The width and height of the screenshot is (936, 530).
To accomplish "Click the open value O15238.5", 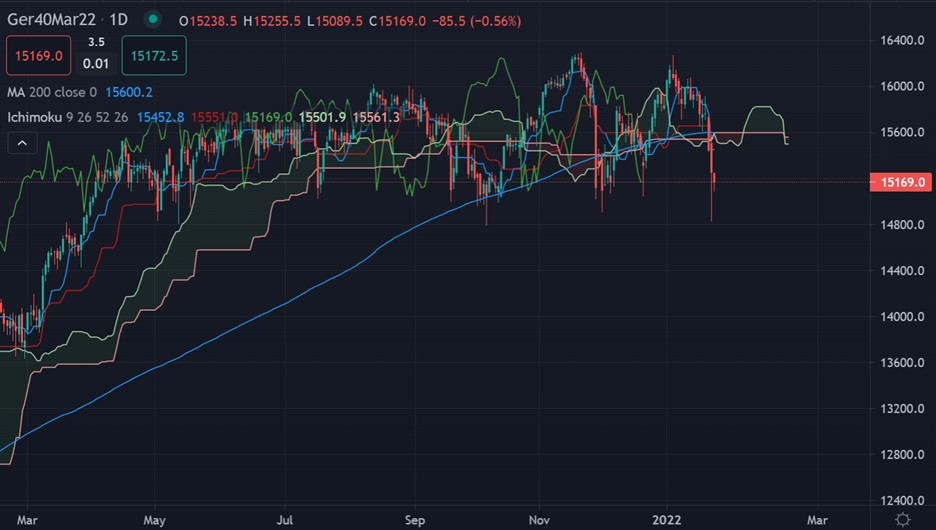I will pos(208,21).
